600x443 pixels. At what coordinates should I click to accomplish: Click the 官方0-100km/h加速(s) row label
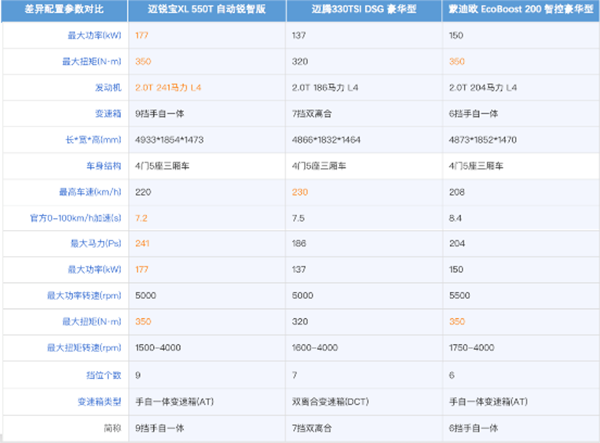pyautogui.click(x=76, y=218)
